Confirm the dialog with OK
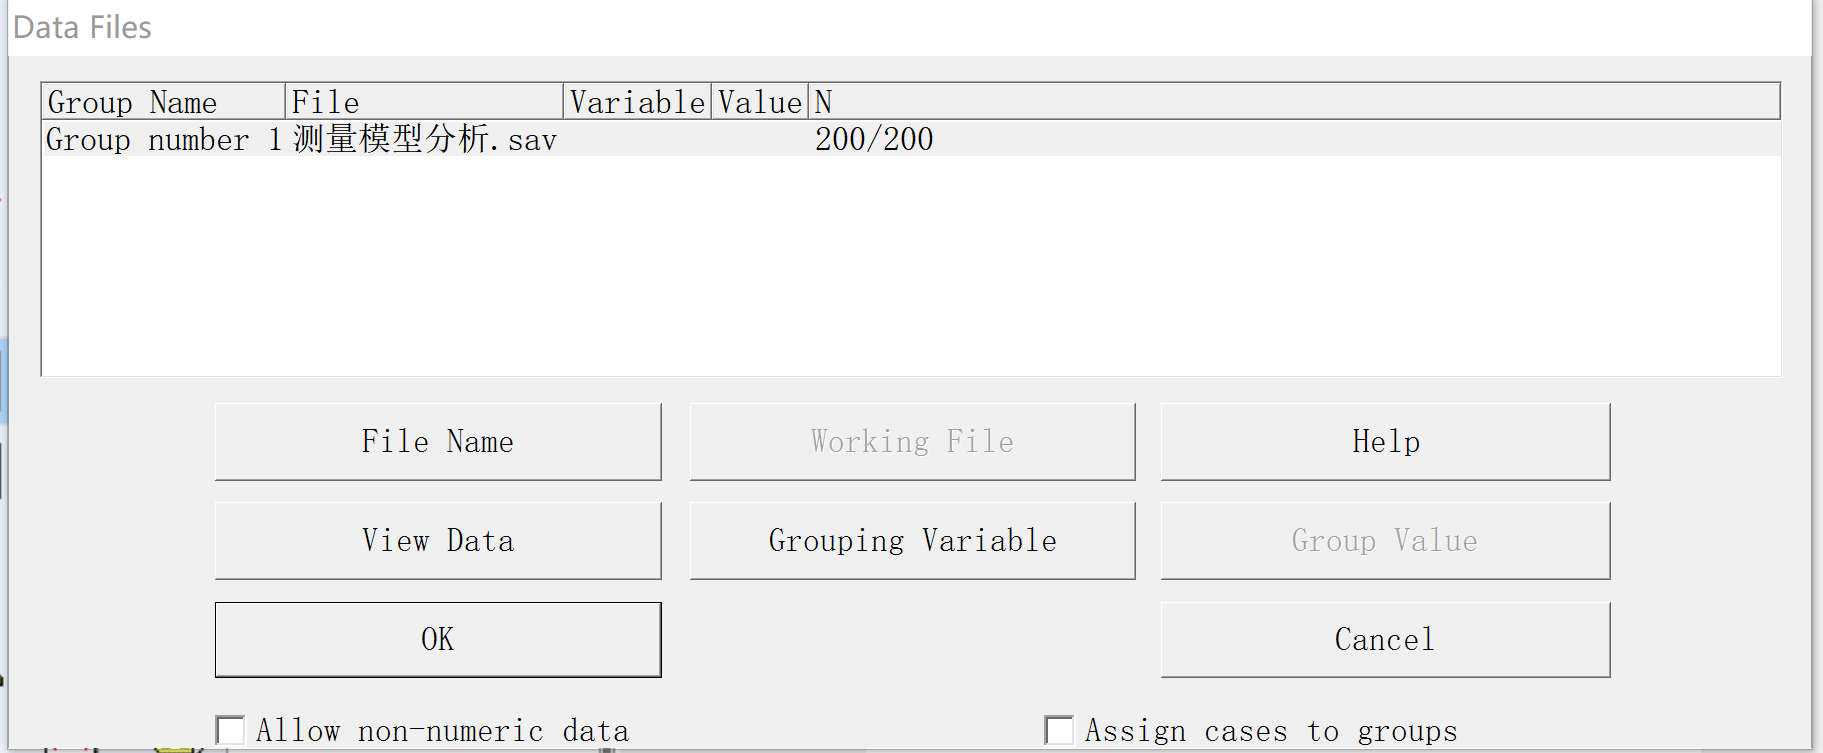Image resolution: width=1823 pixels, height=753 pixels. (438, 639)
